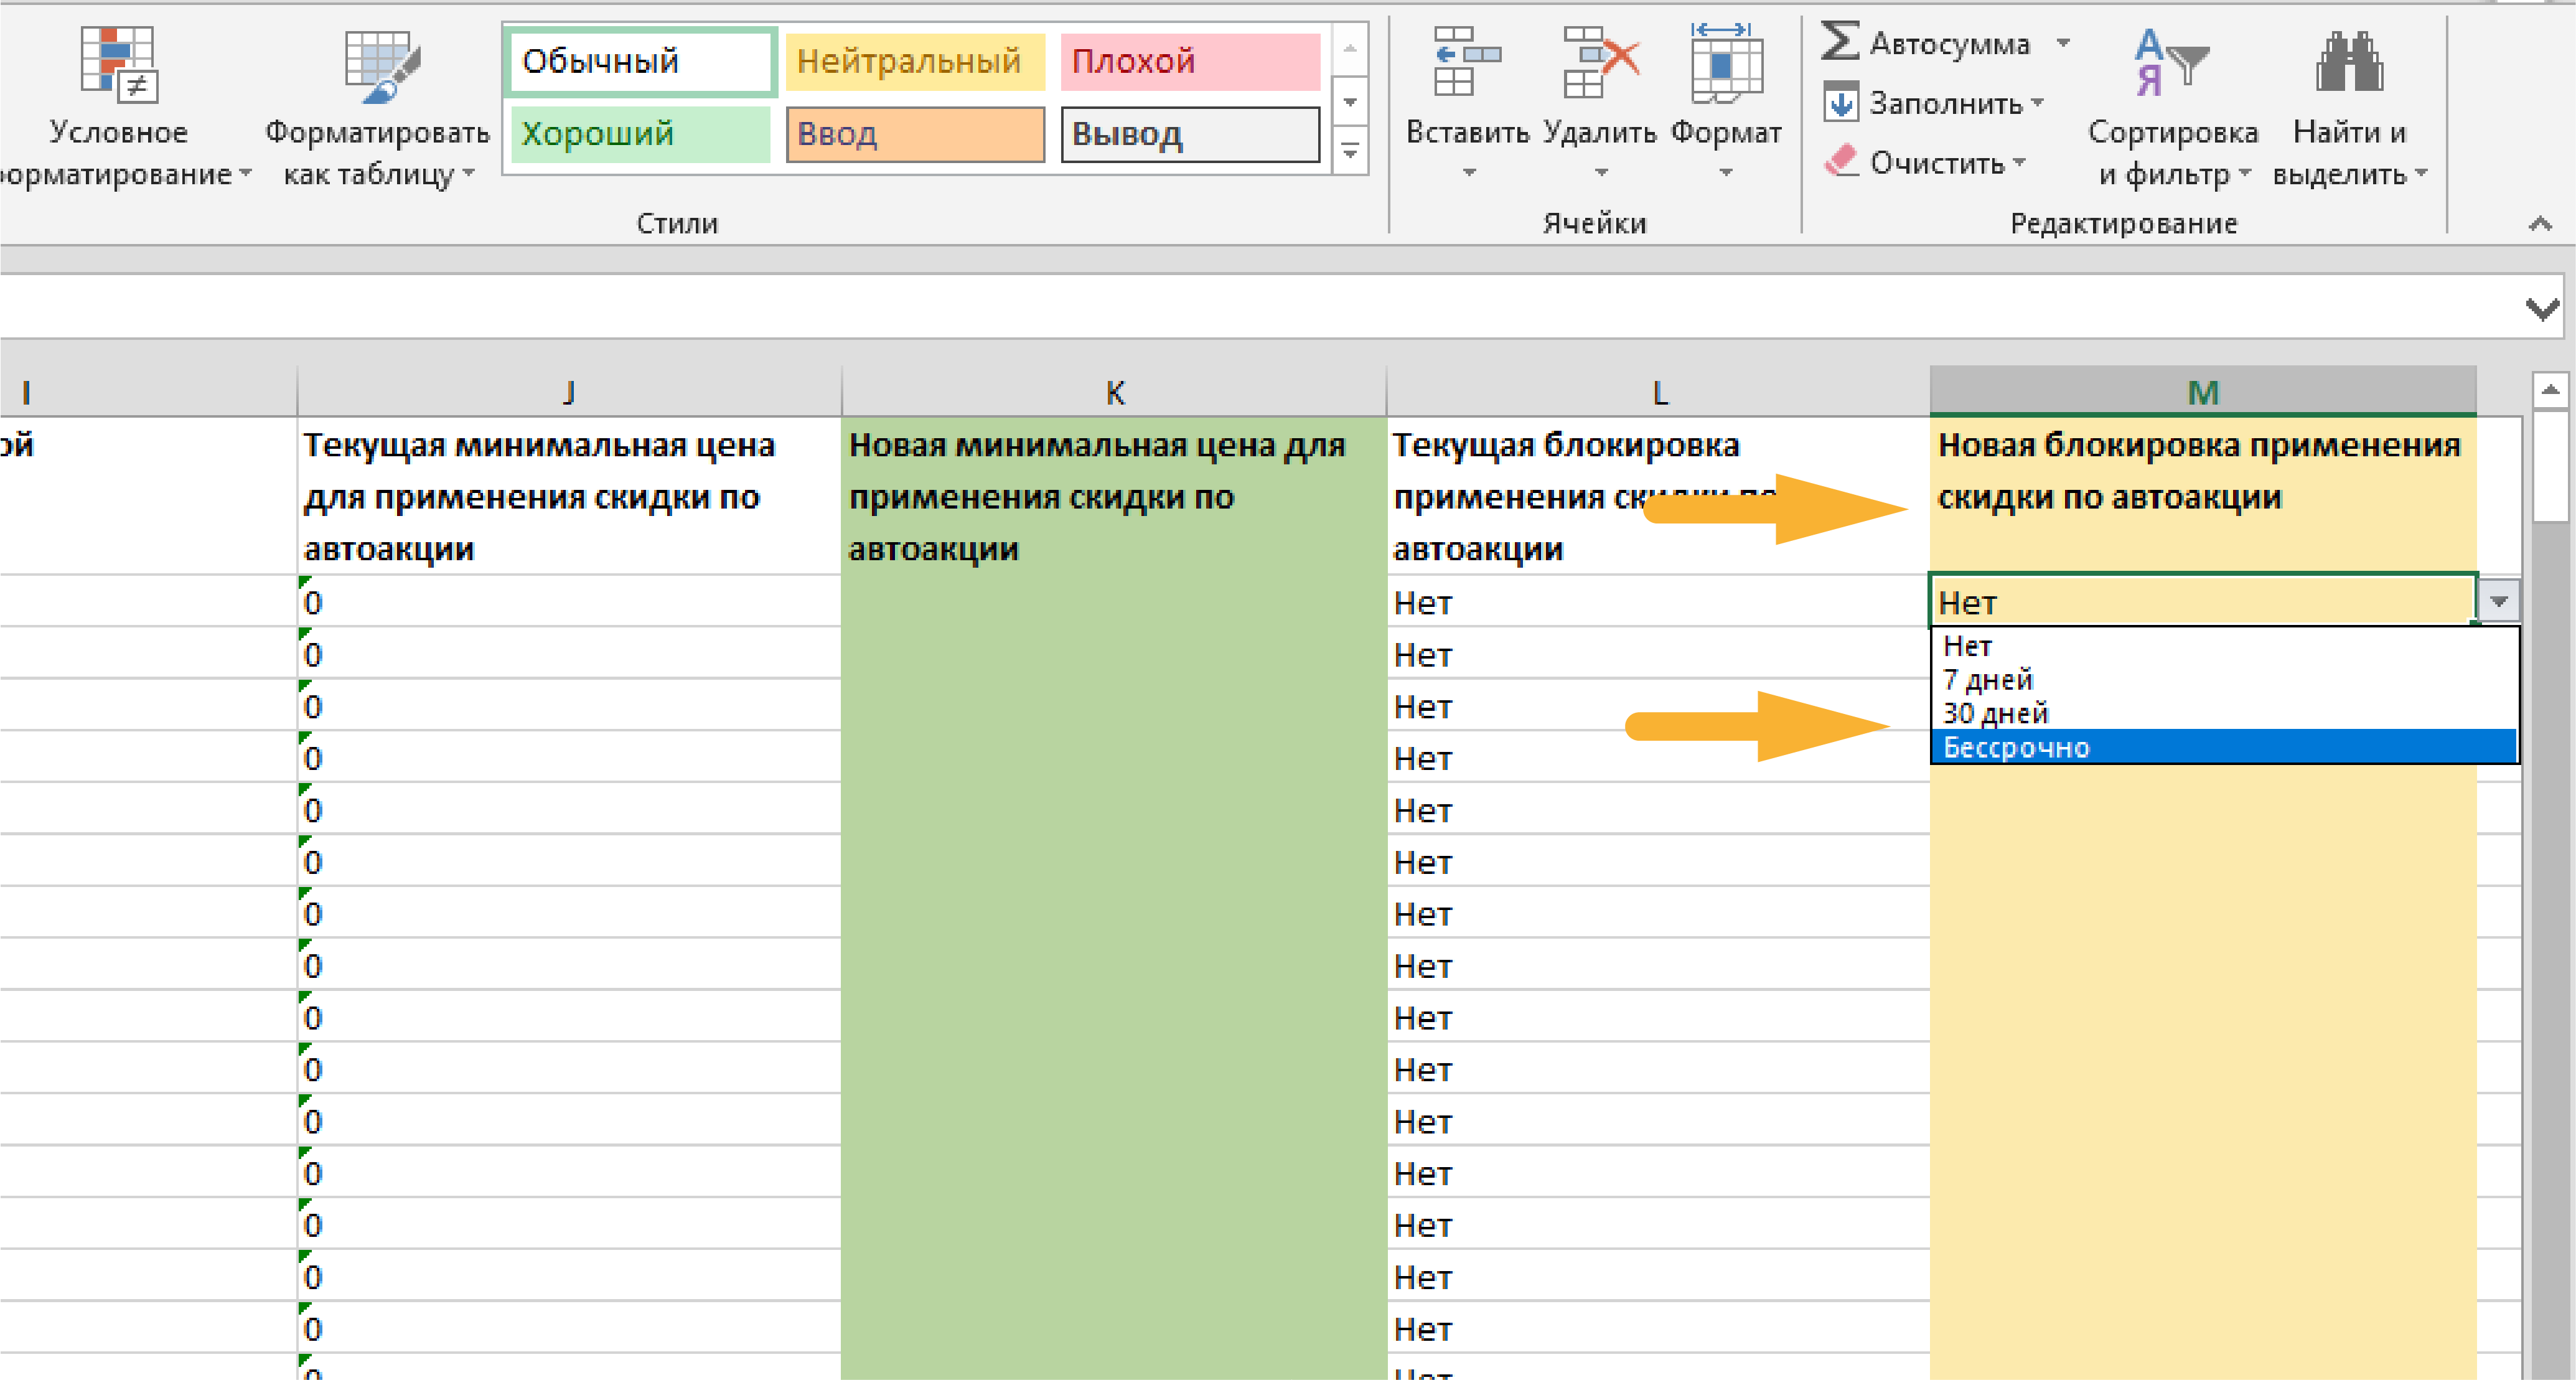Apply the "Плохой" cell style
The width and height of the screenshot is (2576, 1380).
1190,61
